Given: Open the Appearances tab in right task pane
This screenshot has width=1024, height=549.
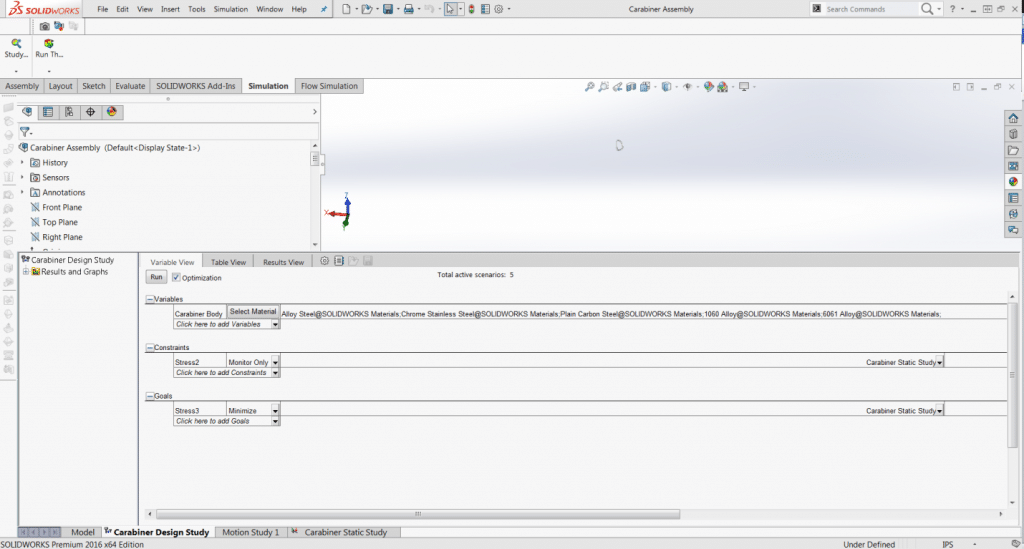Looking at the screenshot, I should 1013,181.
